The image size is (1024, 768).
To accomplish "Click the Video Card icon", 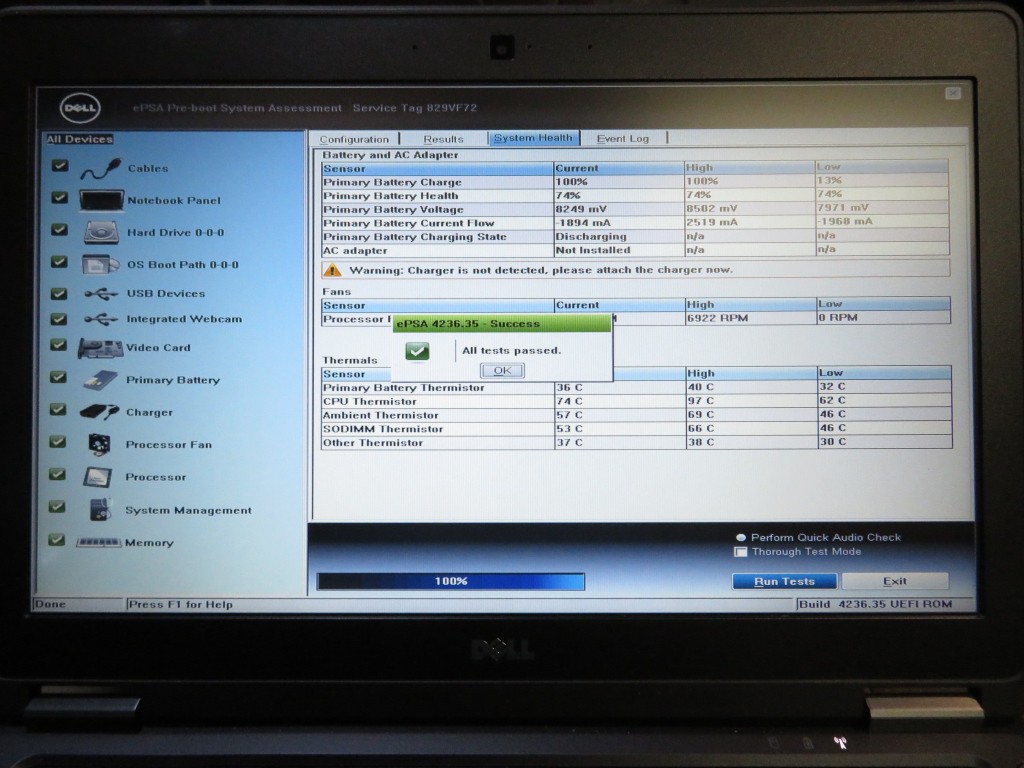I will pyautogui.click(x=101, y=348).
